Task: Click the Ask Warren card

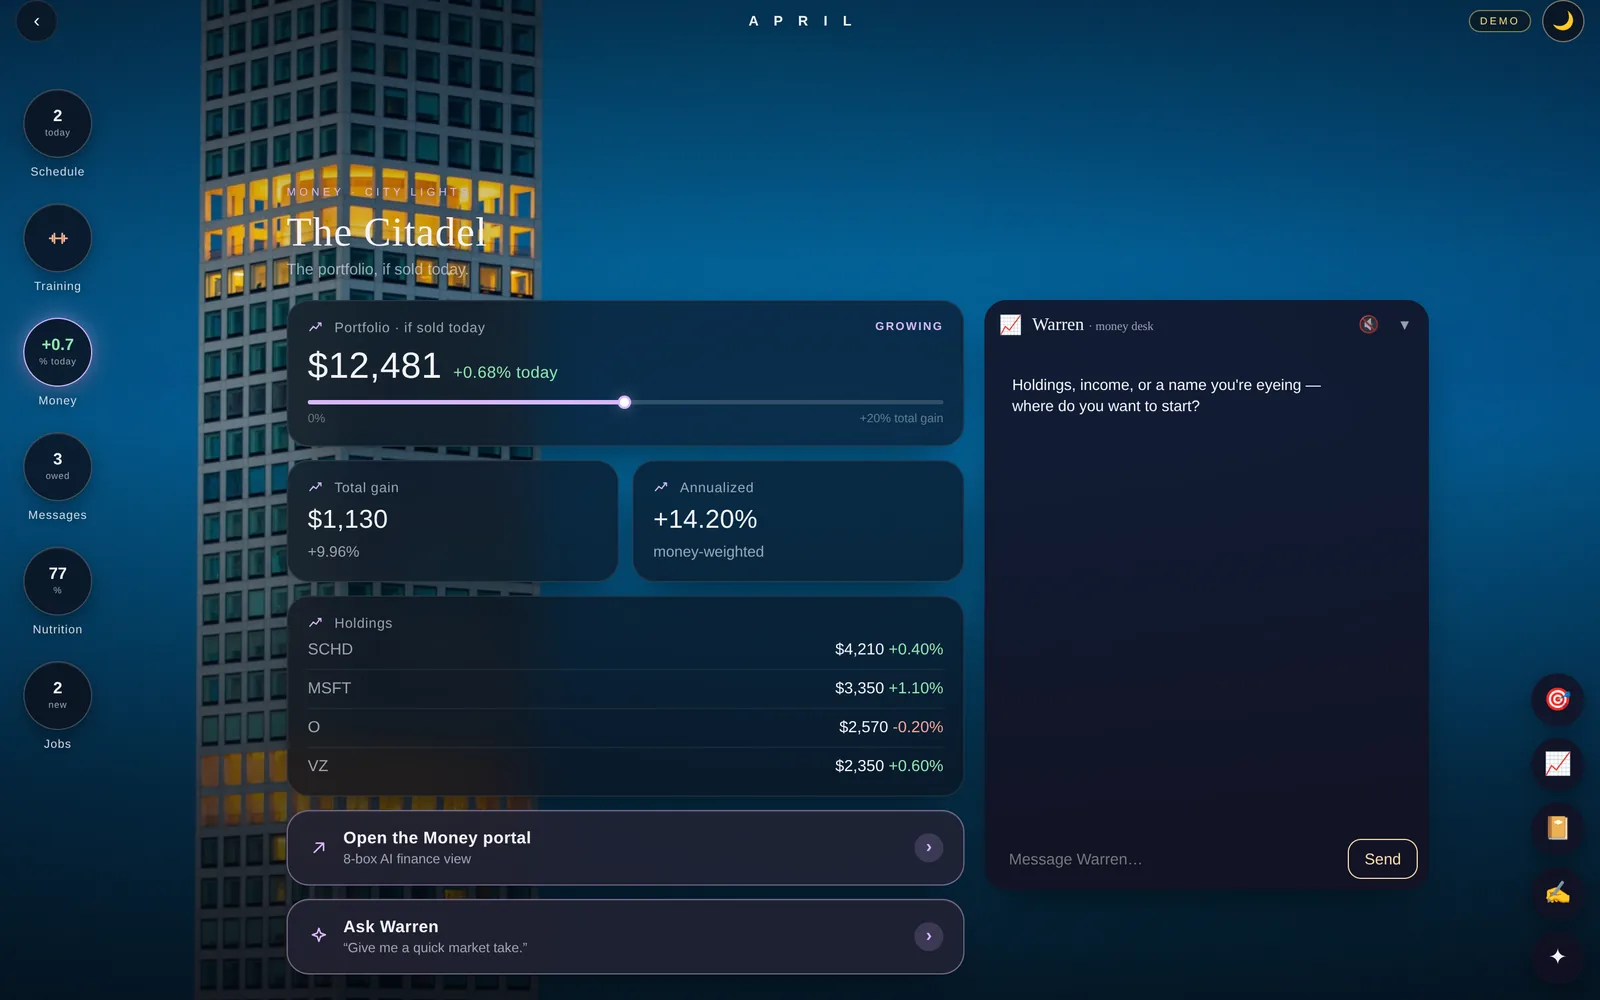Action: tap(625, 937)
